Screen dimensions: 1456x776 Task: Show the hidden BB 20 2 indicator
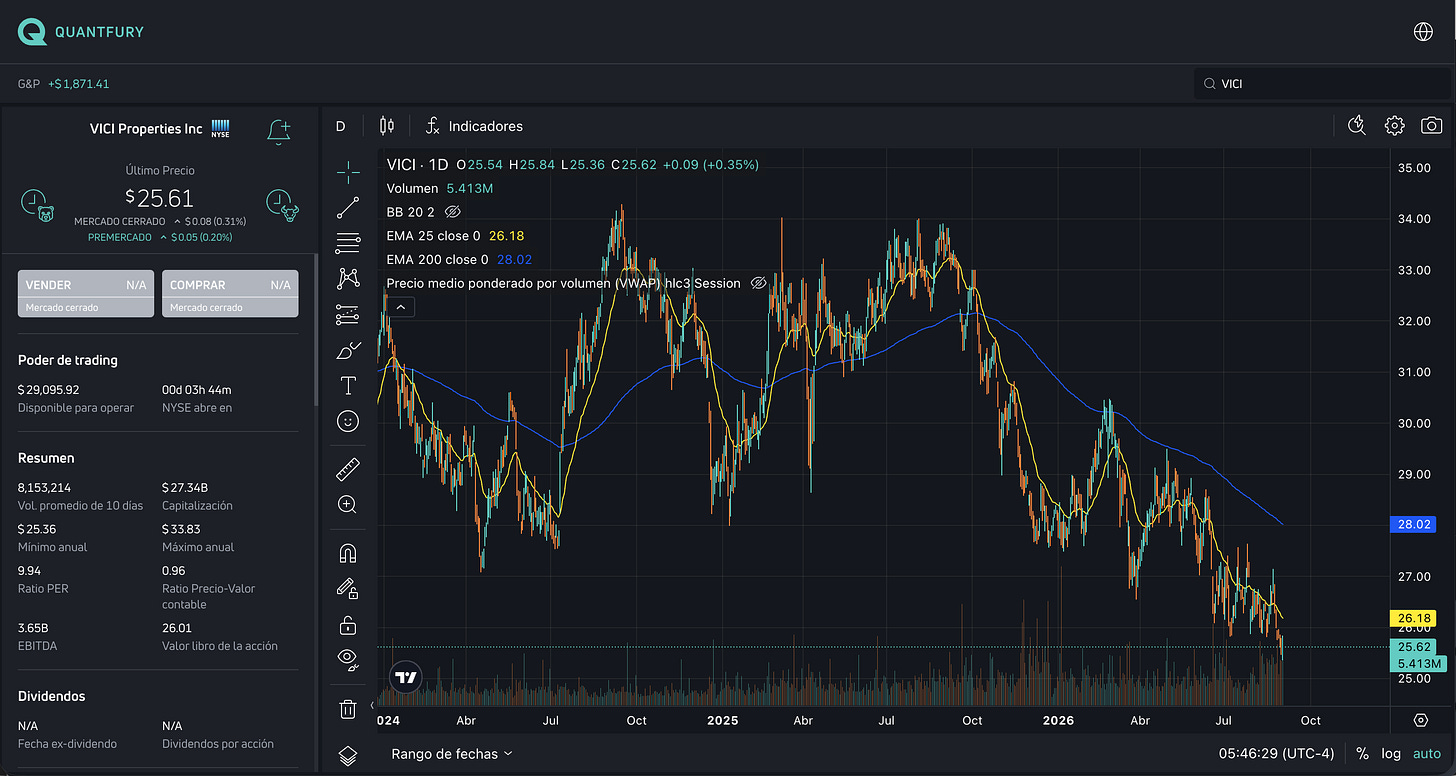click(x=452, y=212)
